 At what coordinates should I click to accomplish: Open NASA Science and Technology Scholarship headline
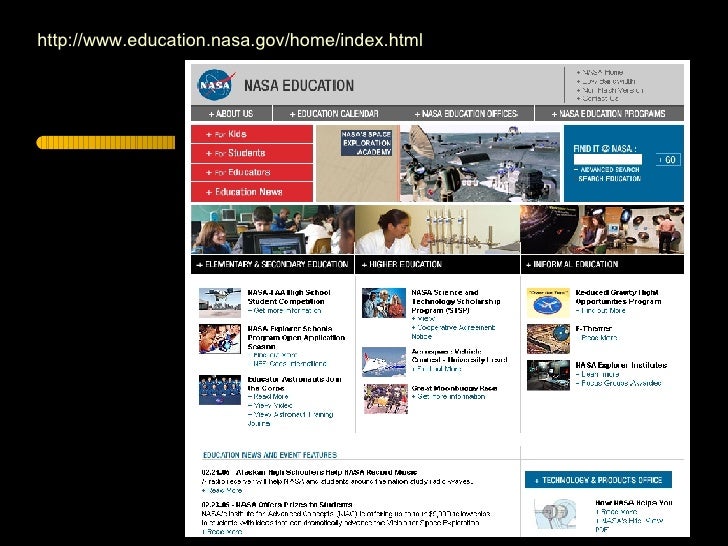[455, 301]
